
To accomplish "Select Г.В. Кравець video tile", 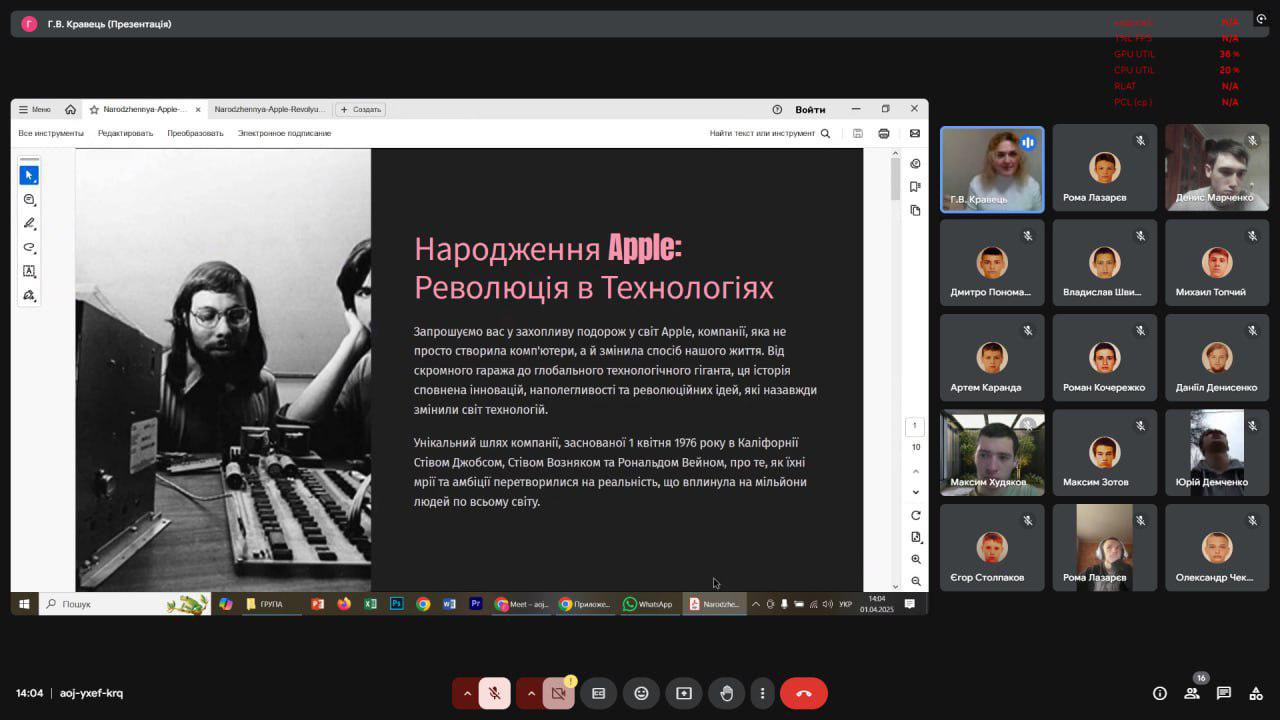I will 992,169.
